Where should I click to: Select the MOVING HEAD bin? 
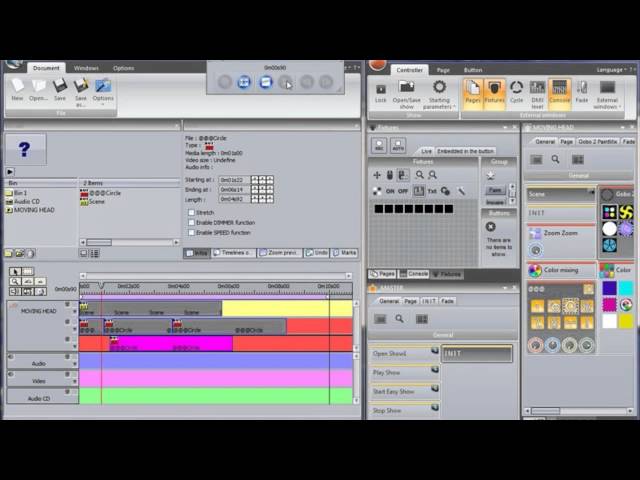pyautogui.click(x=30, y=210)
